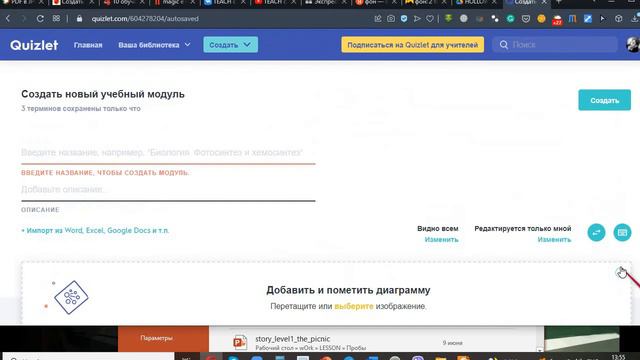Click the red weather extension icon
The width and height of the screenshot is (640, 360).
click(557, 20)
